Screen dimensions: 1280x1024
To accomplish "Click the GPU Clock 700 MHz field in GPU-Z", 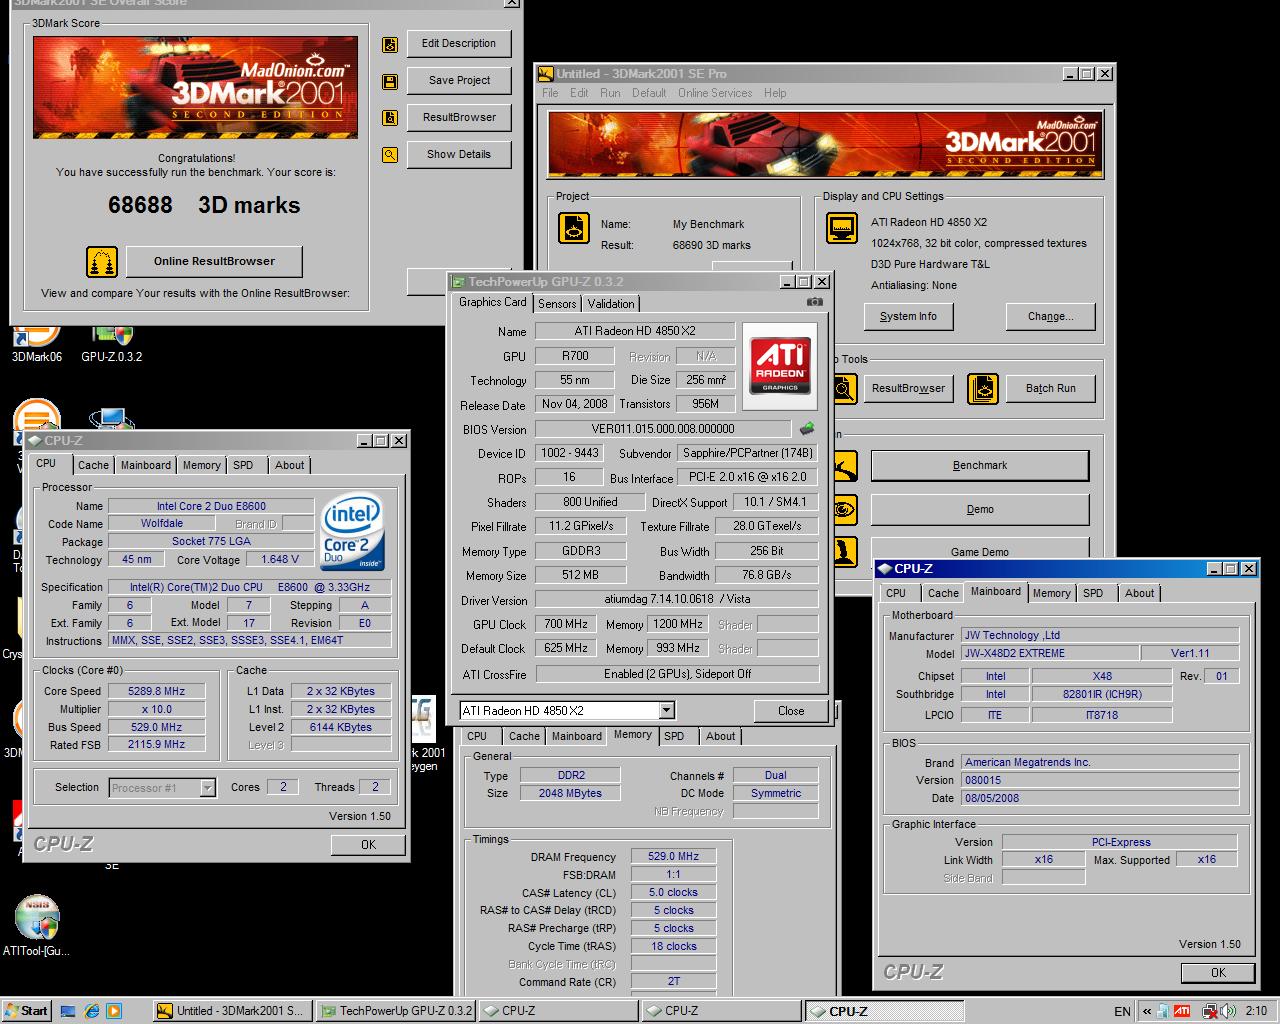I will tap(566, 625).
